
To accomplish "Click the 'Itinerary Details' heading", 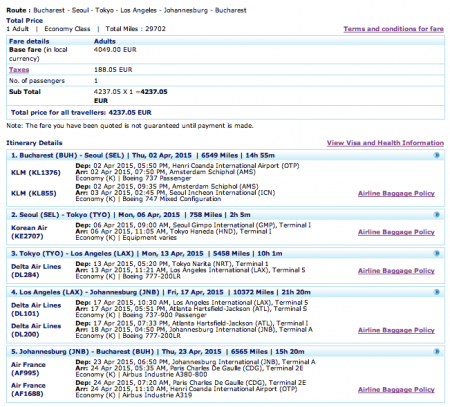I will click(34, 143).
